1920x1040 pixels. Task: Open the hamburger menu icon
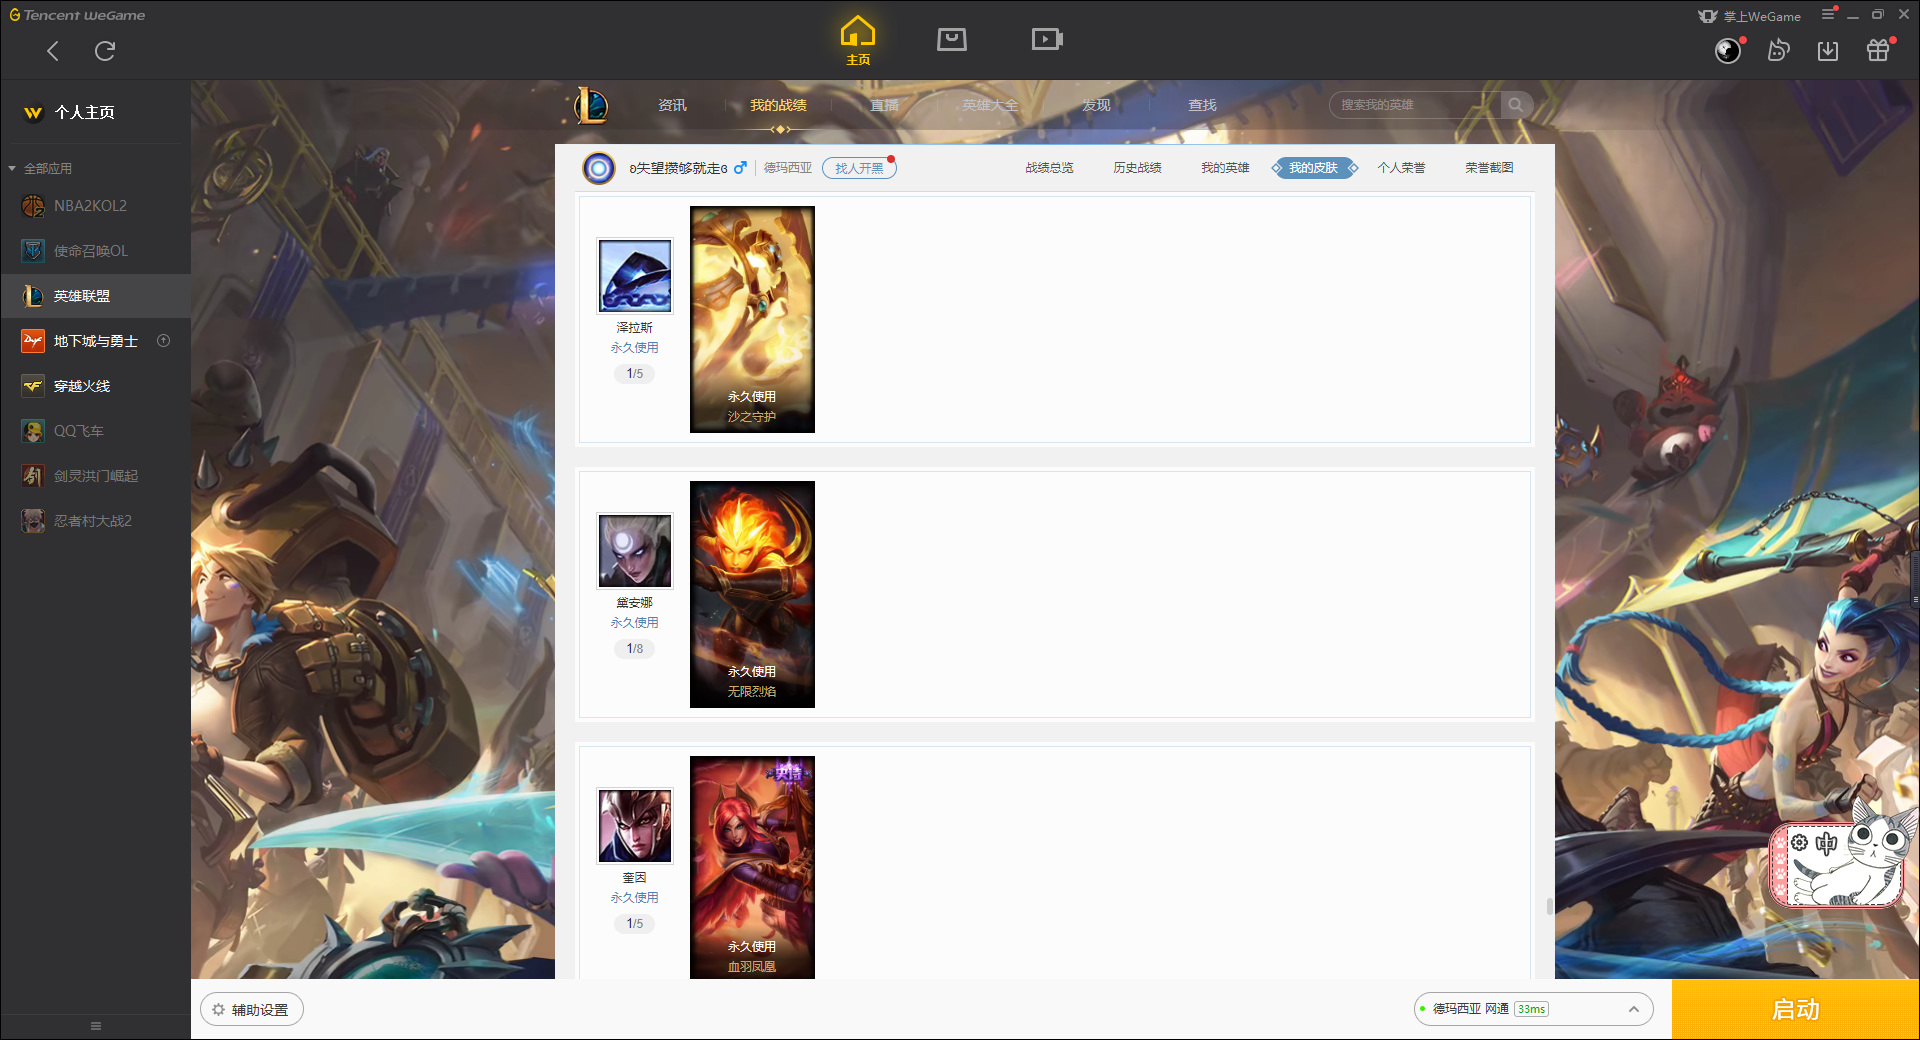pos(1828,15)
